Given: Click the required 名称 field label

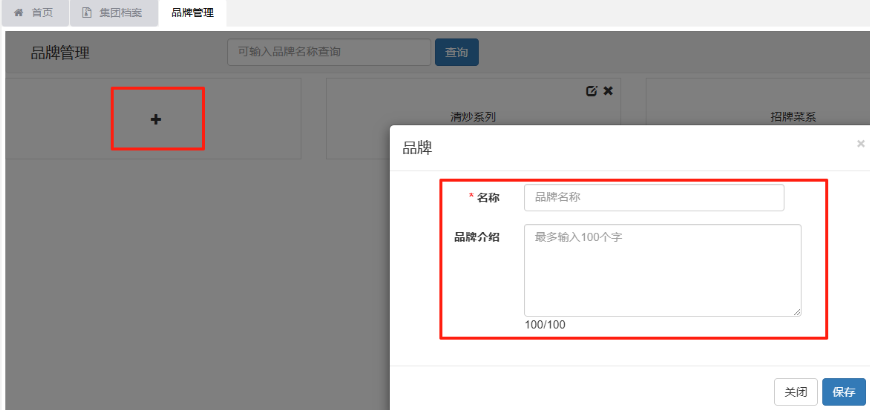Looking at the screenshot, I should click(487, 198).
